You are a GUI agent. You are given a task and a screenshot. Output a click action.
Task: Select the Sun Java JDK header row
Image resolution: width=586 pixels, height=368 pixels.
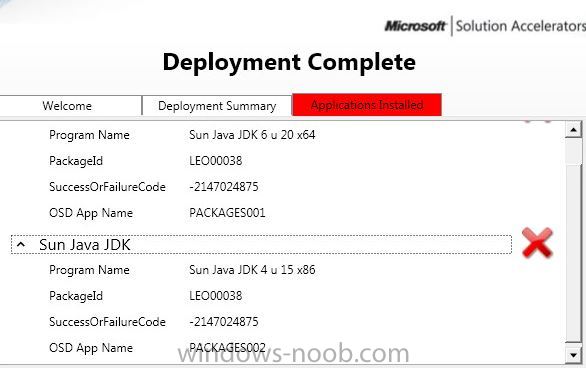261,245
